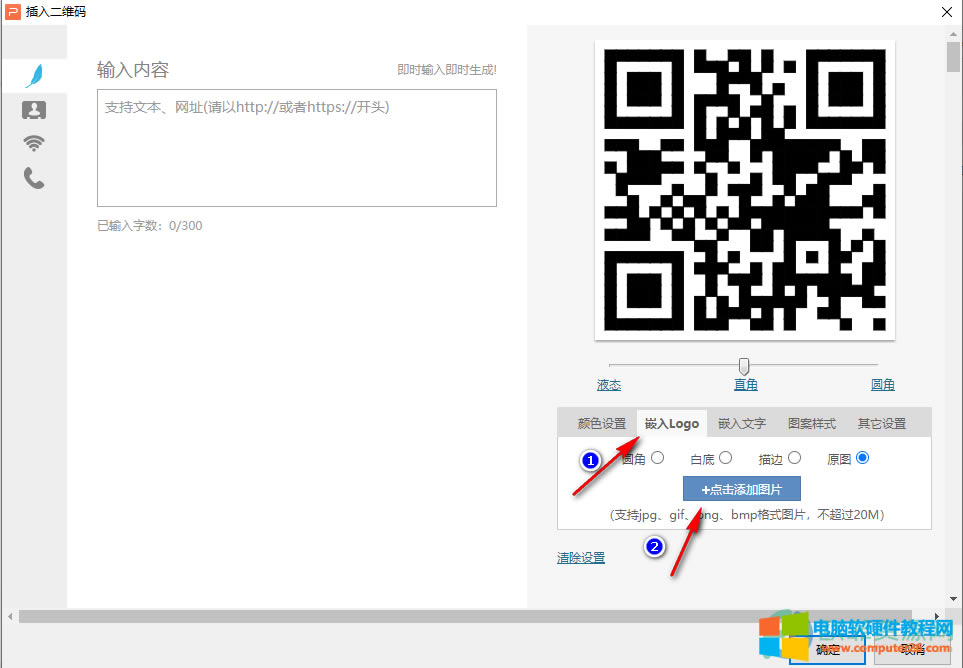Select the feather text QR style icon

[x=34, y=74]
